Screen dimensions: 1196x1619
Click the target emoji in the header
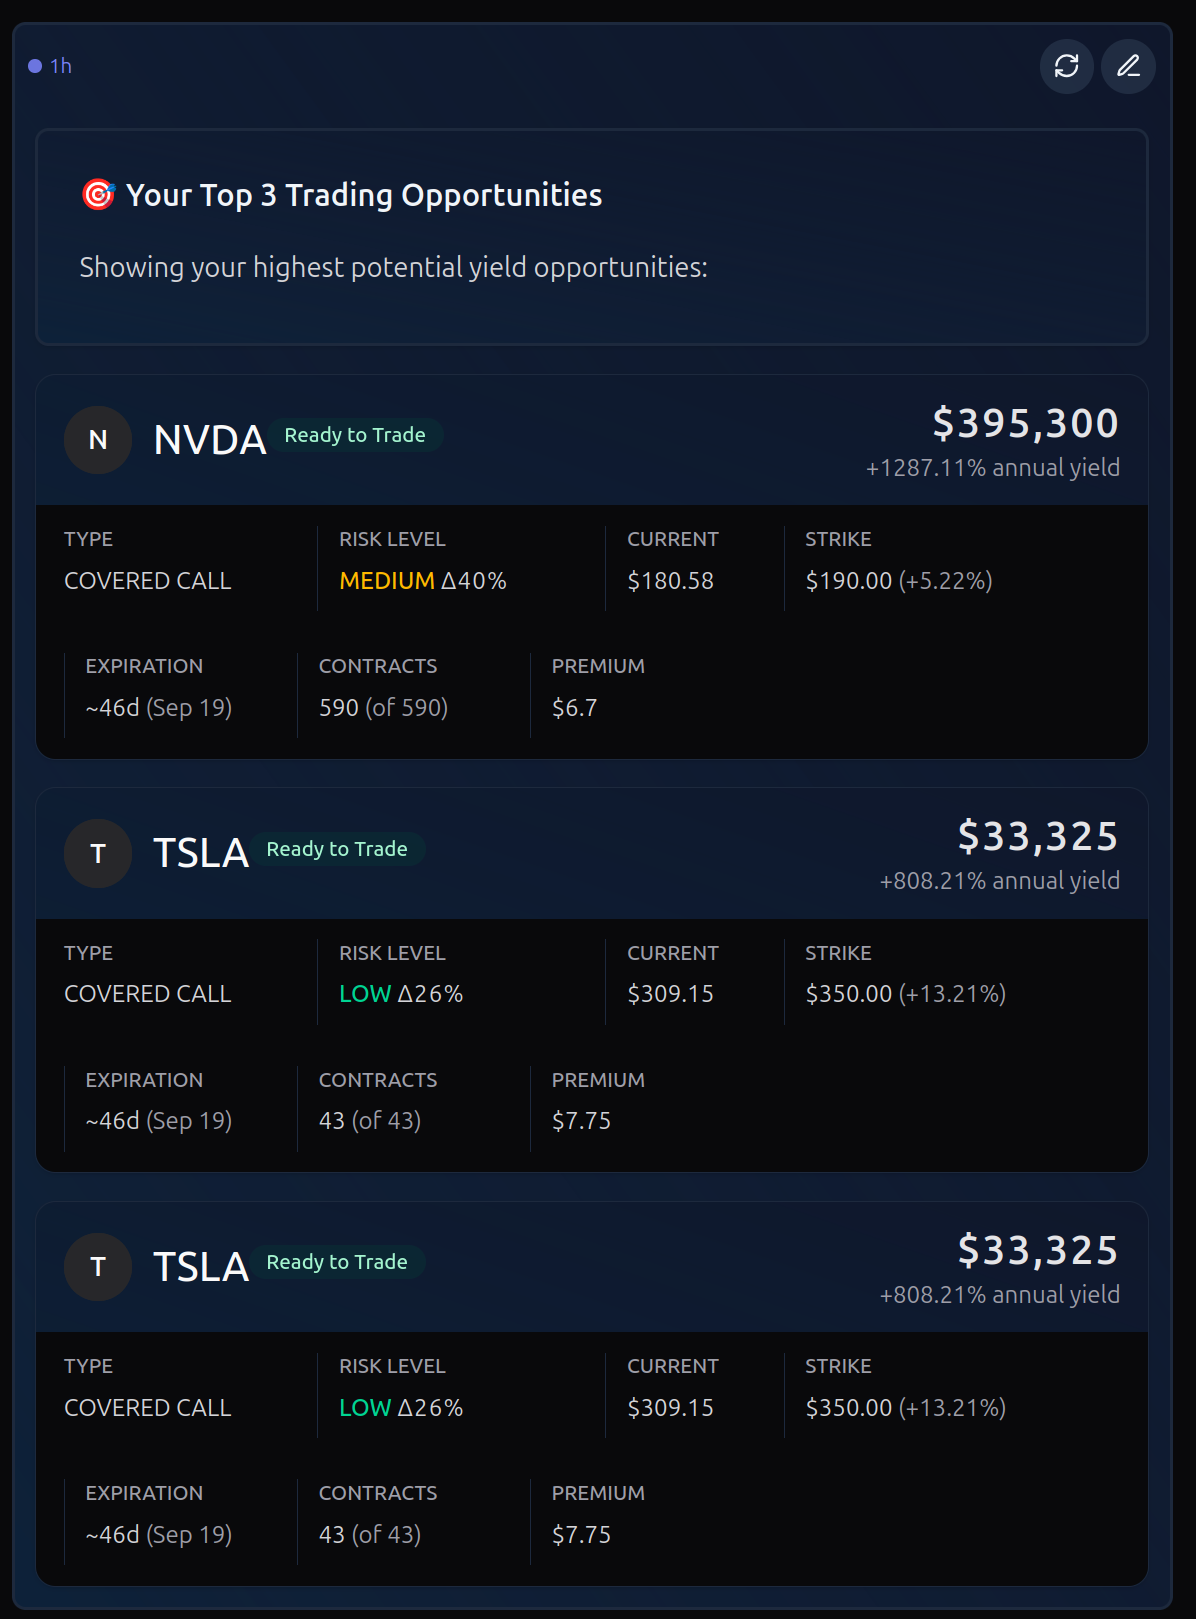98,194
